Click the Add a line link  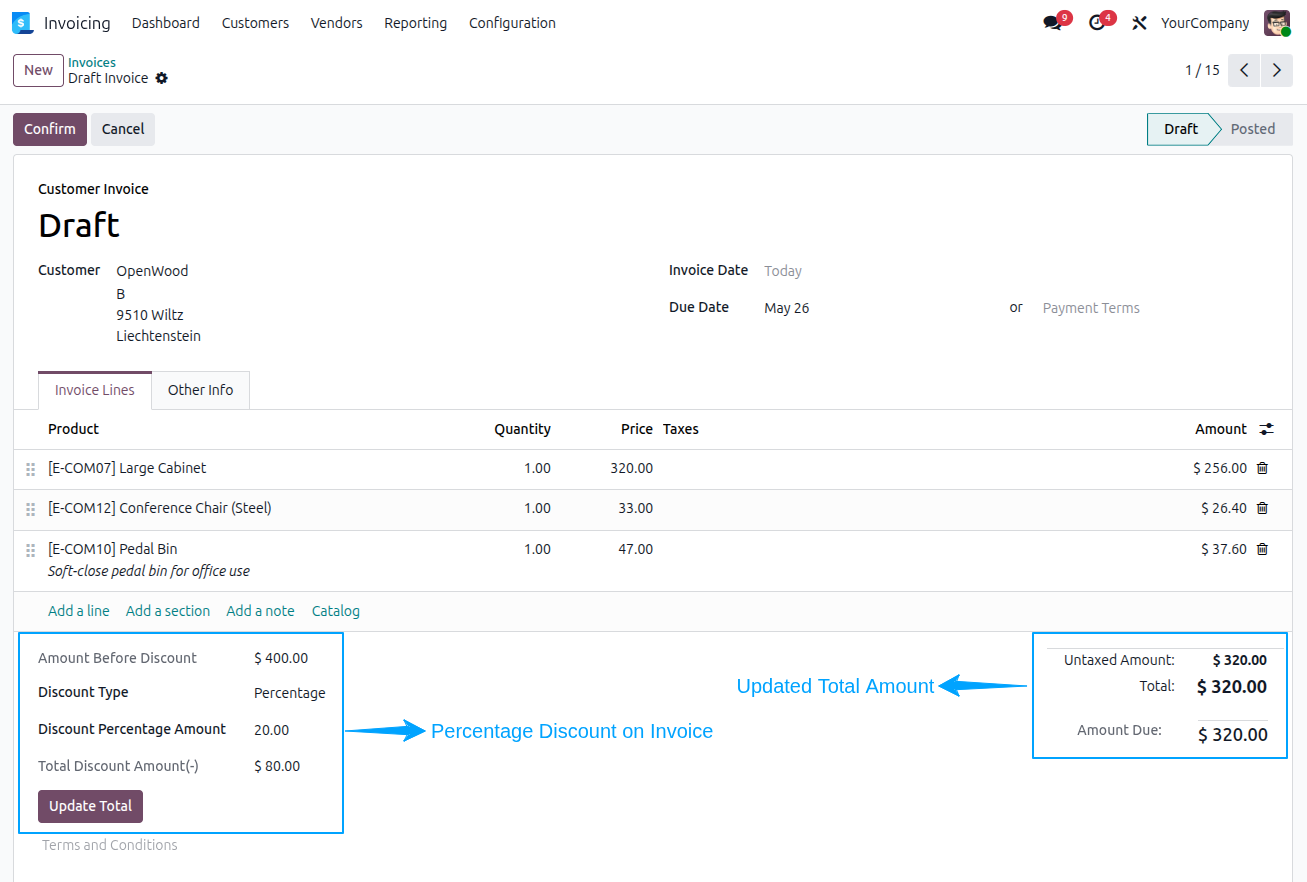click(x=79, y=611)
